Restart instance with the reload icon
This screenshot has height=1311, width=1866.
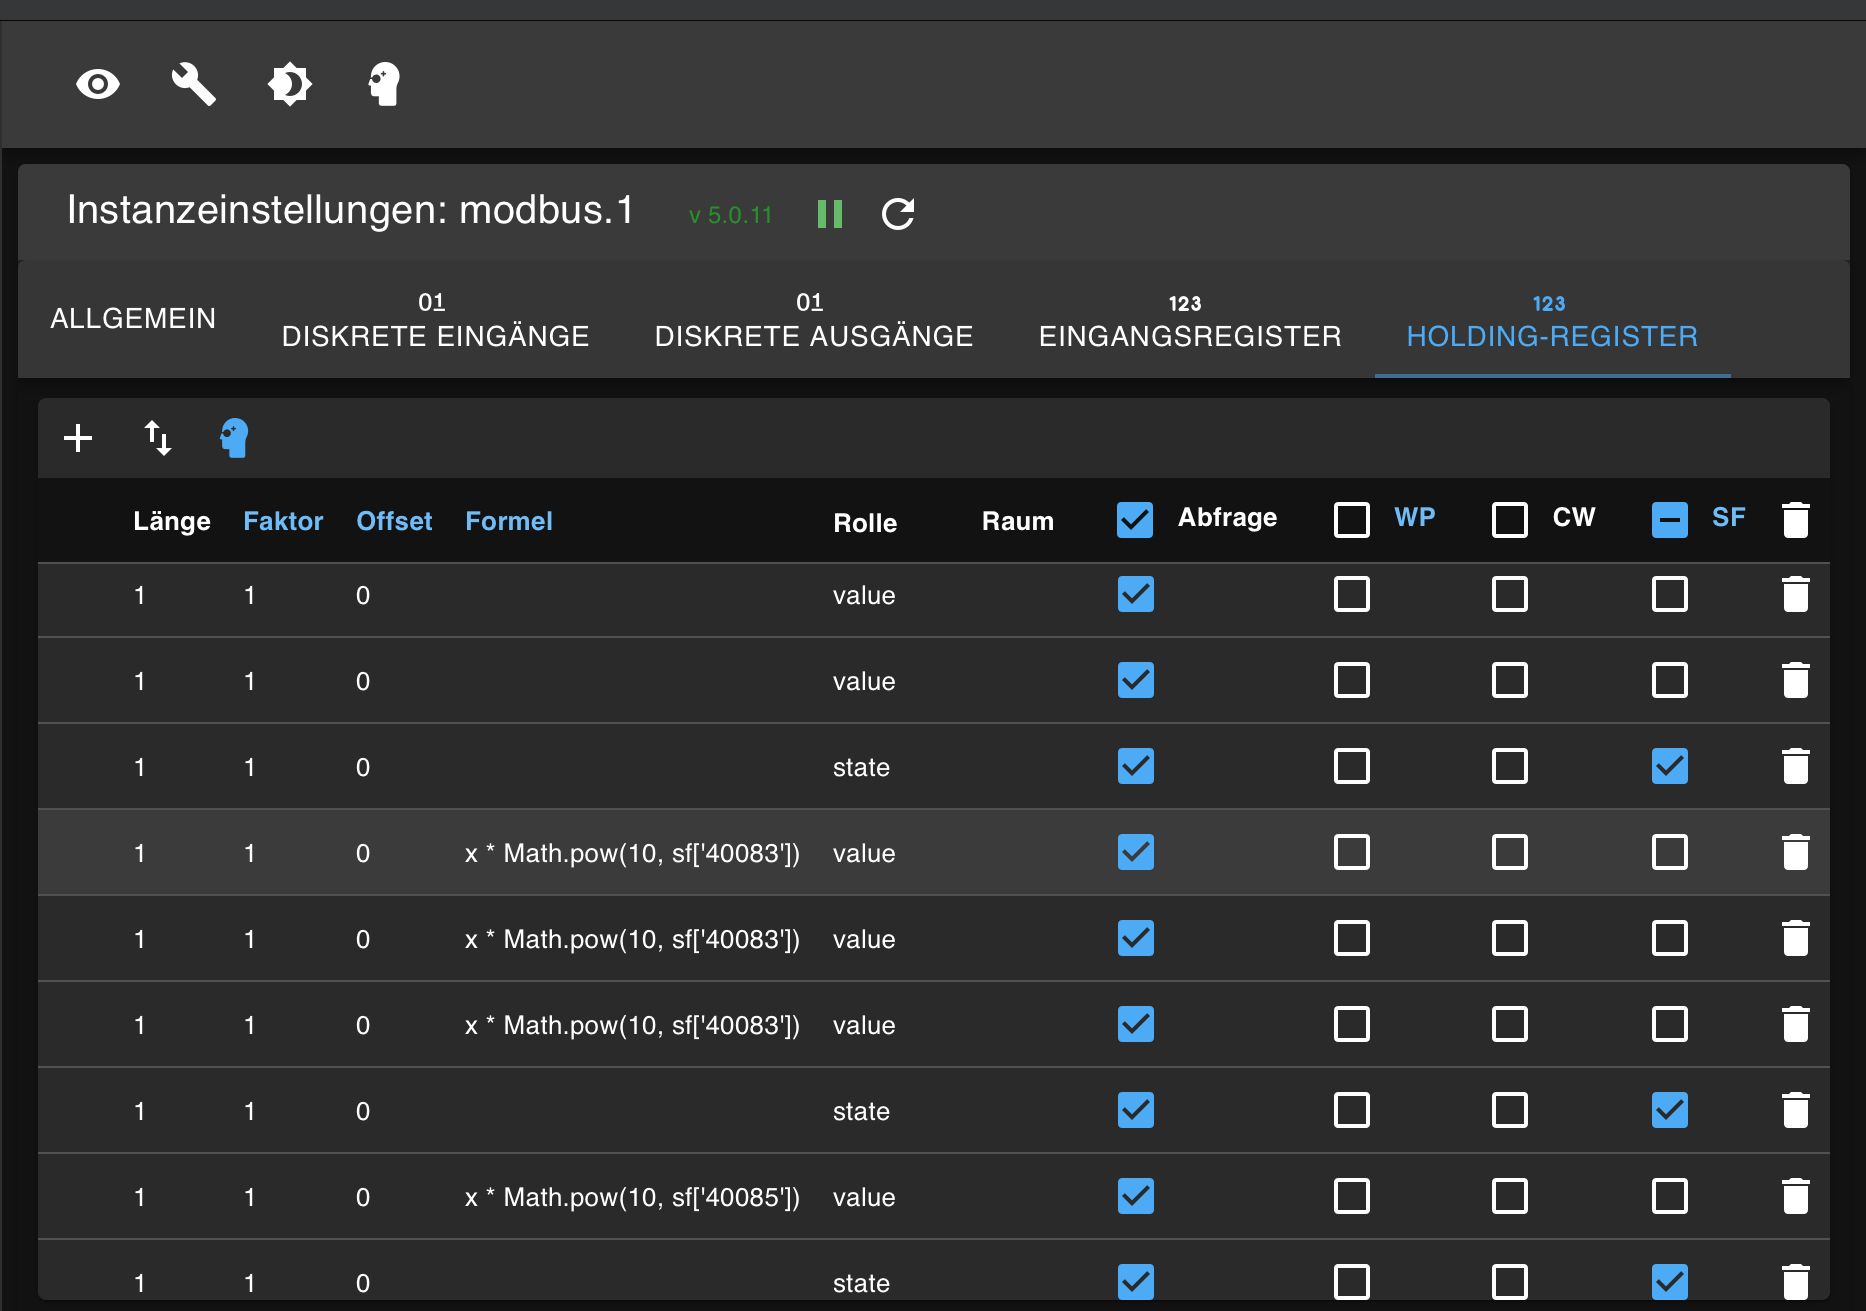(x=898, y=214)
